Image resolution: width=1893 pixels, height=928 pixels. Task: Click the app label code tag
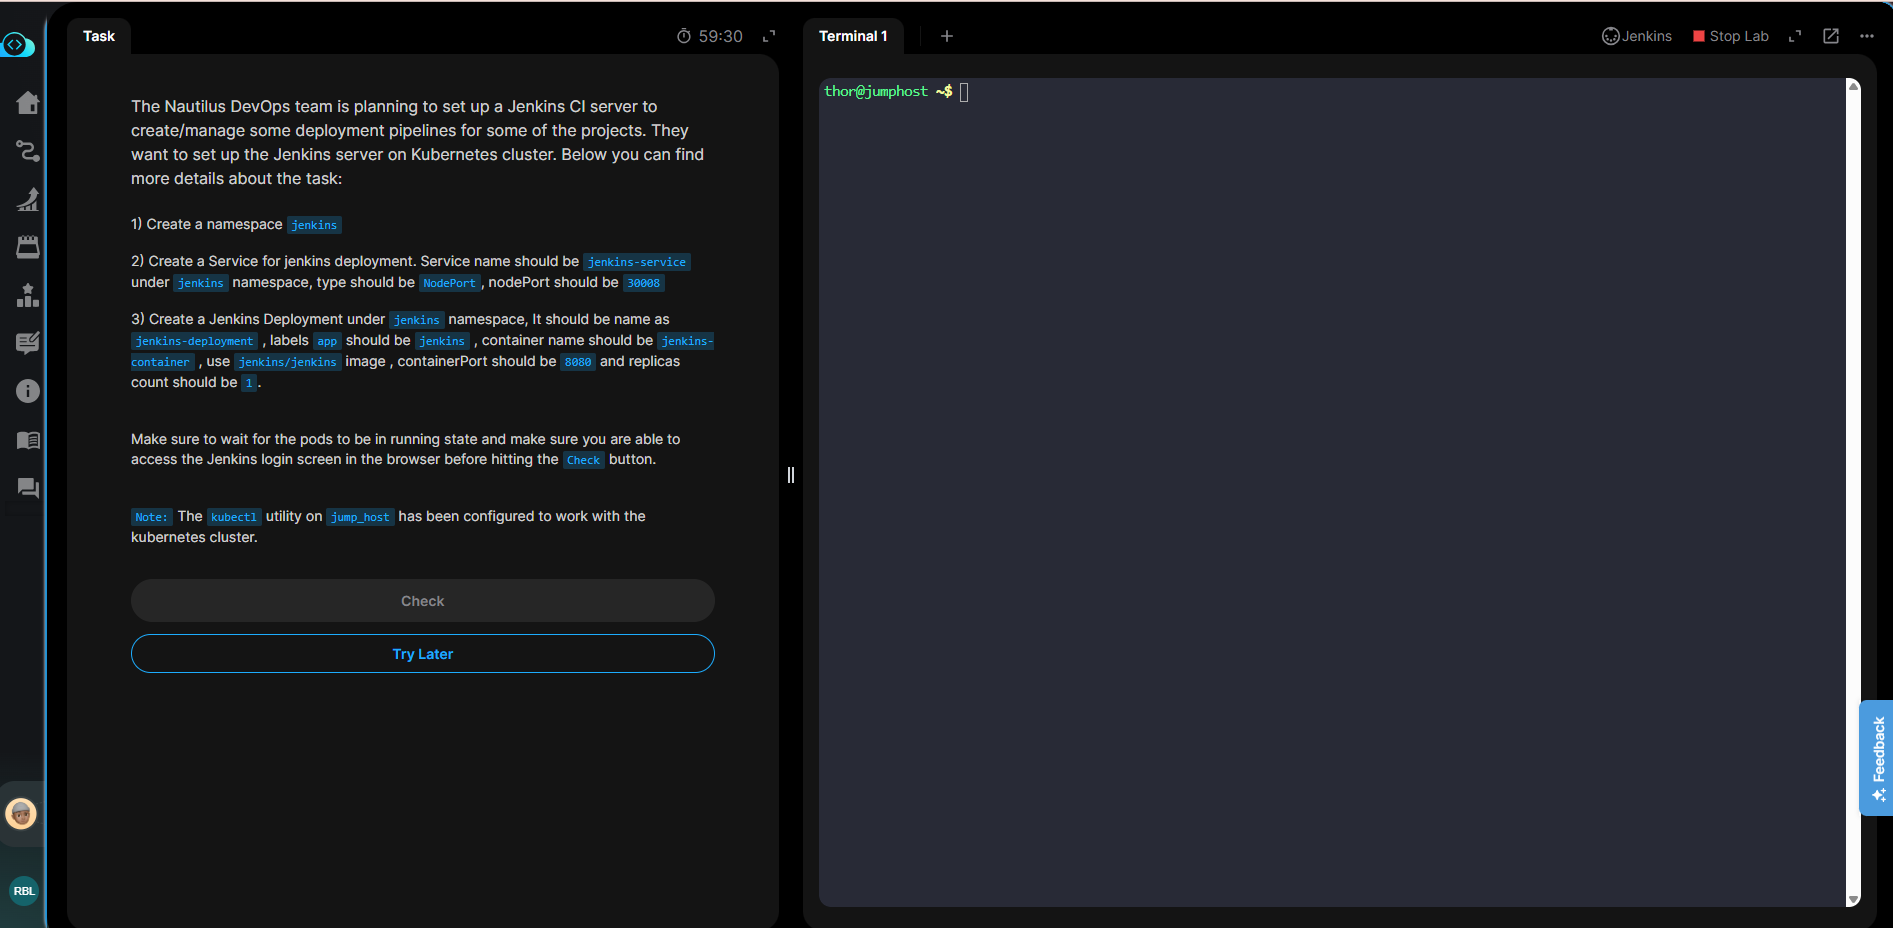click(327, 341)
